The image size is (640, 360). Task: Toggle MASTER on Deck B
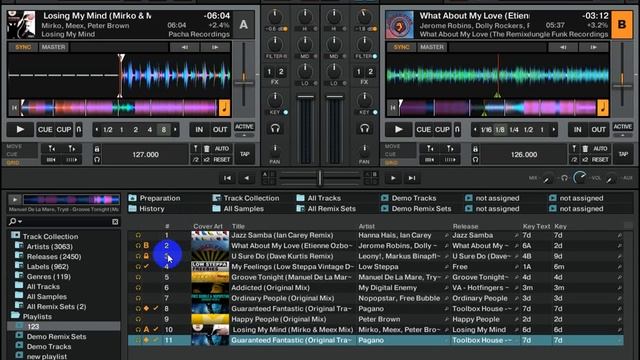coord(432,47)
